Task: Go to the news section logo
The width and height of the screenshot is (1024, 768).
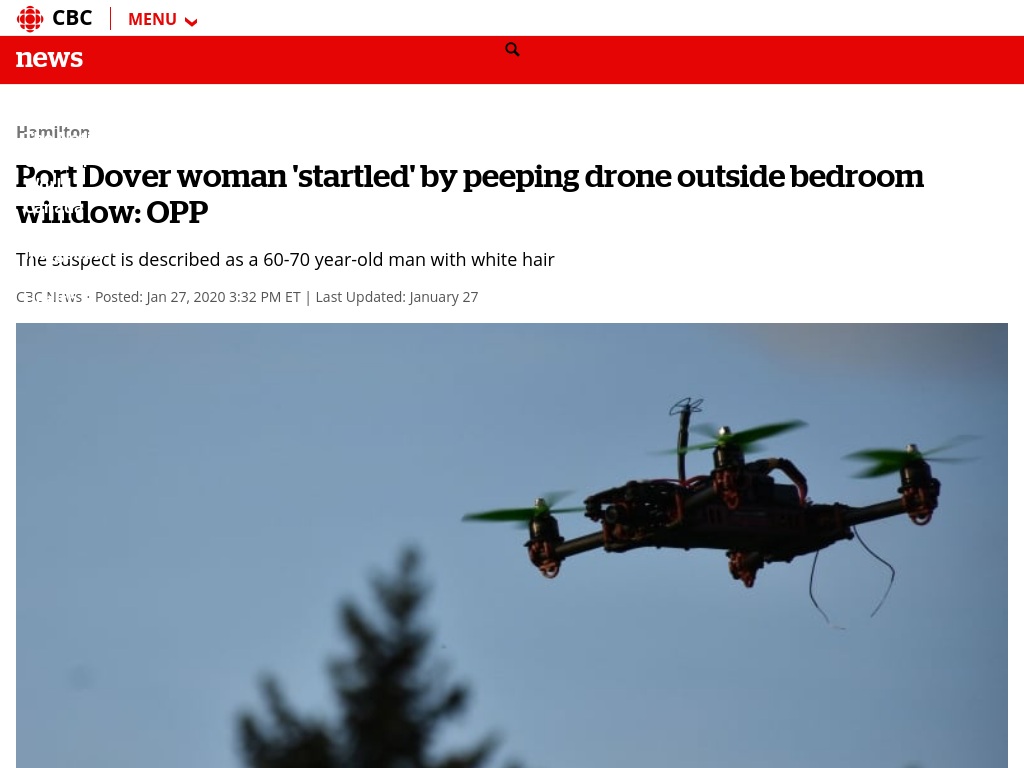Action: coord(49,58)
